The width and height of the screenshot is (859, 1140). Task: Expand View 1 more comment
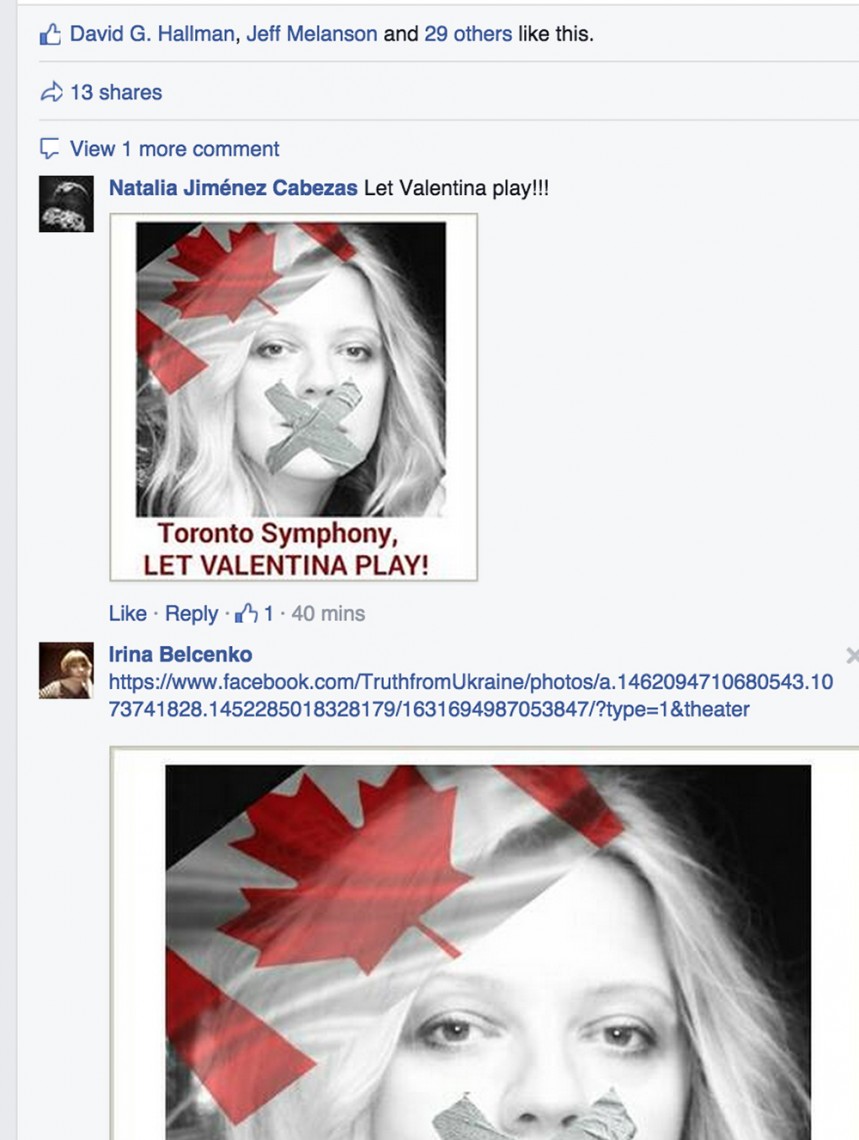click(x=174, y=149)
